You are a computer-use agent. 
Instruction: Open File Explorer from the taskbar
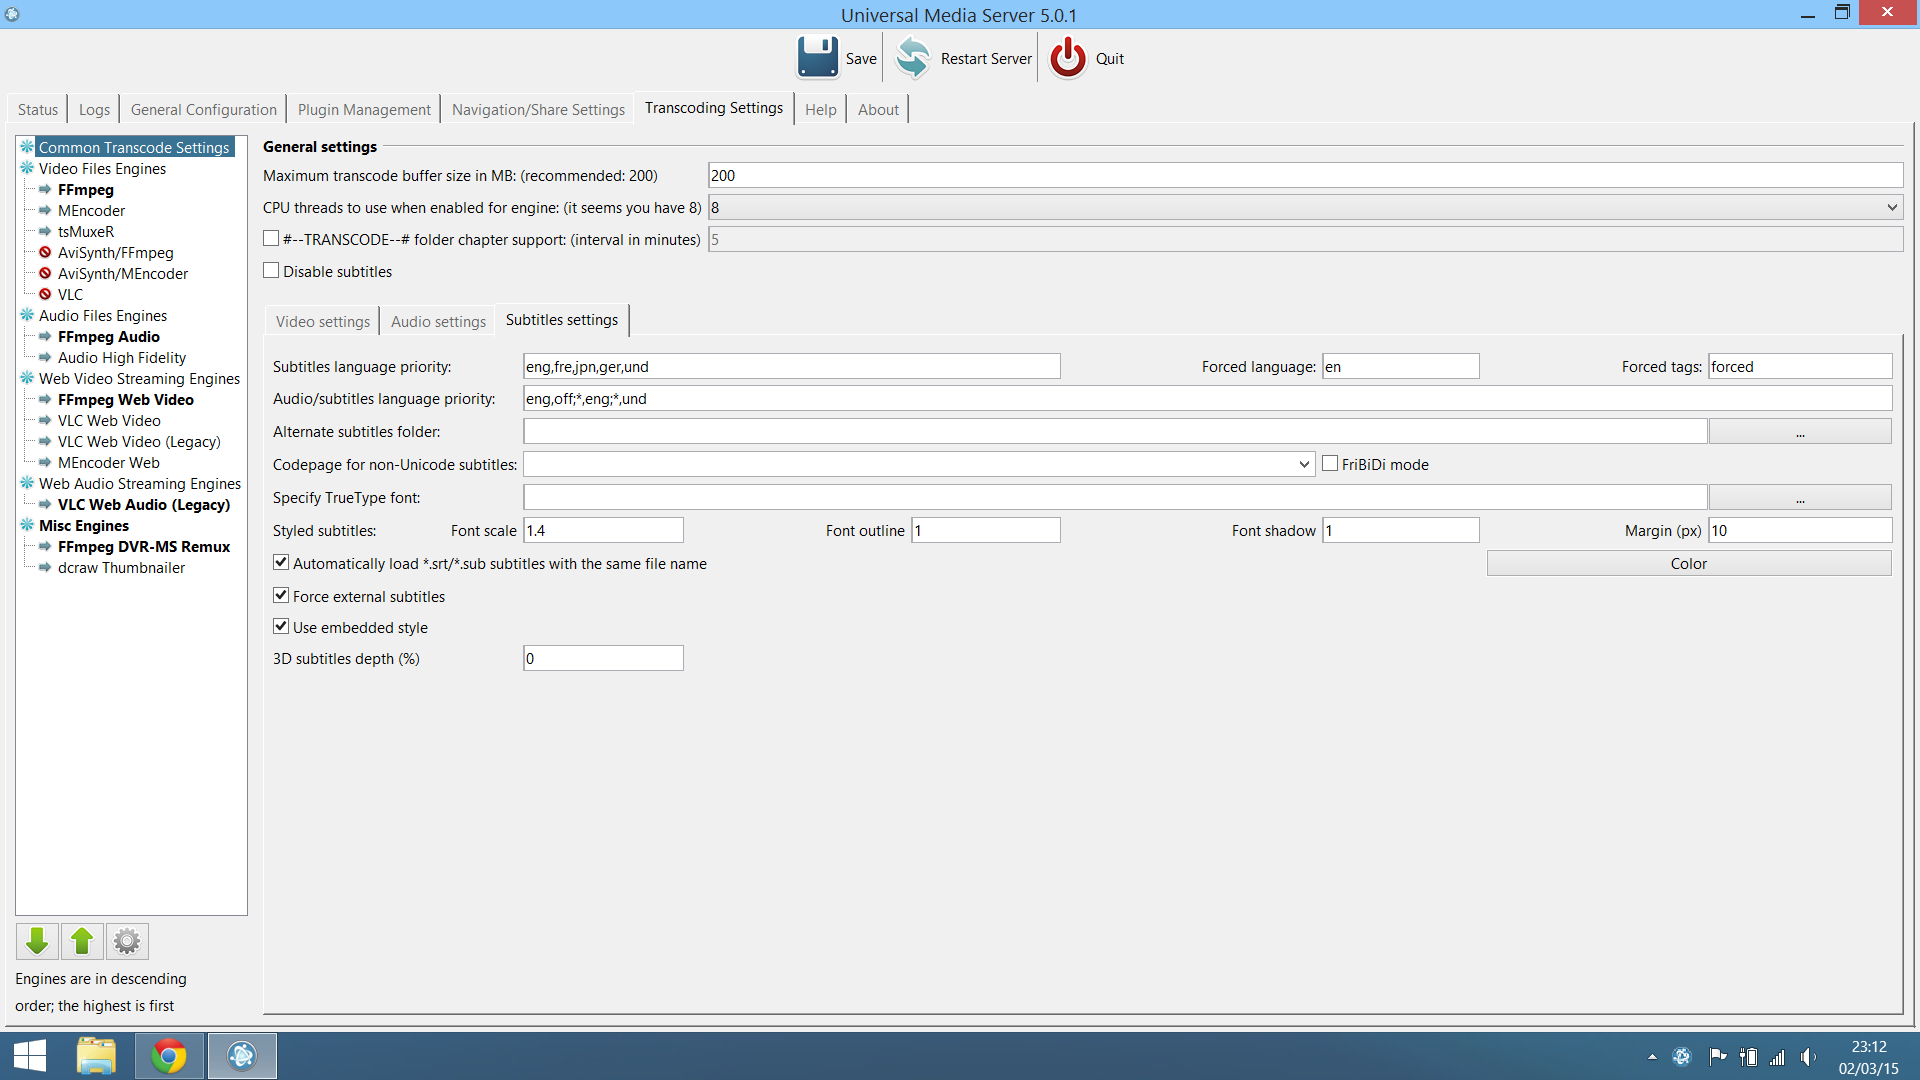pos(96,1056)
